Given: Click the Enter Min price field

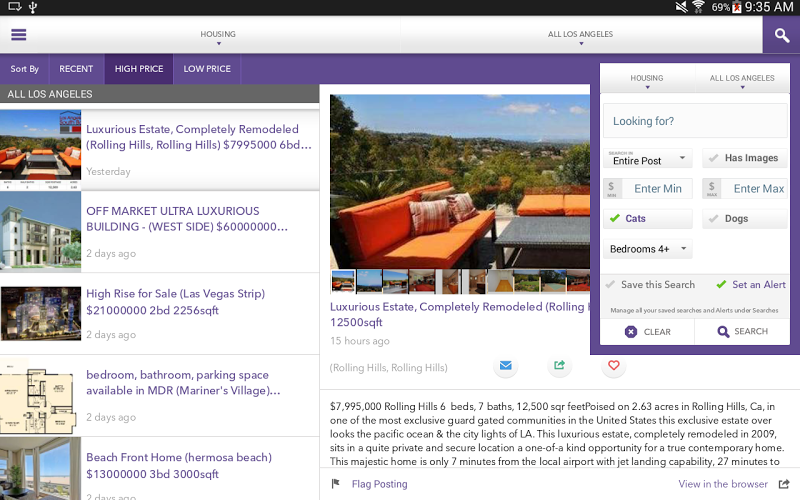Looking at the screenshot, I should [x=647, y=189].
